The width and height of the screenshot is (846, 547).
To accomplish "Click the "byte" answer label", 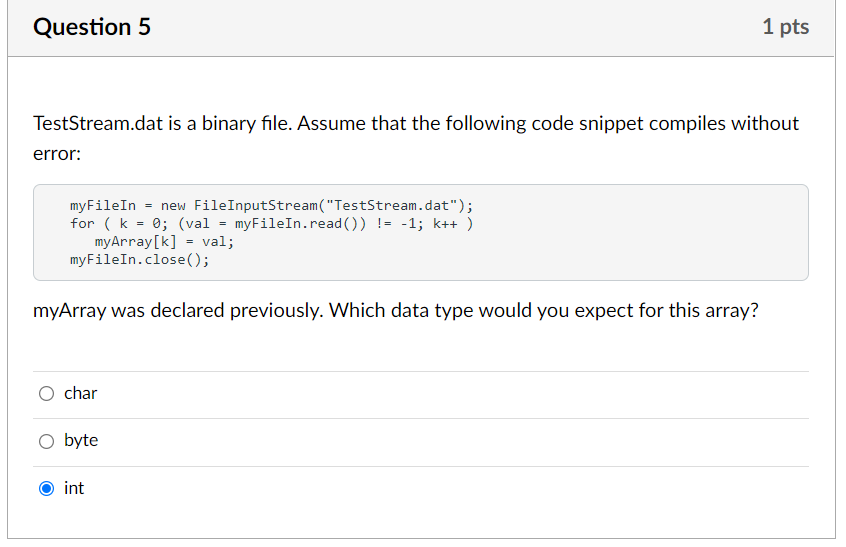I will 81,441.
